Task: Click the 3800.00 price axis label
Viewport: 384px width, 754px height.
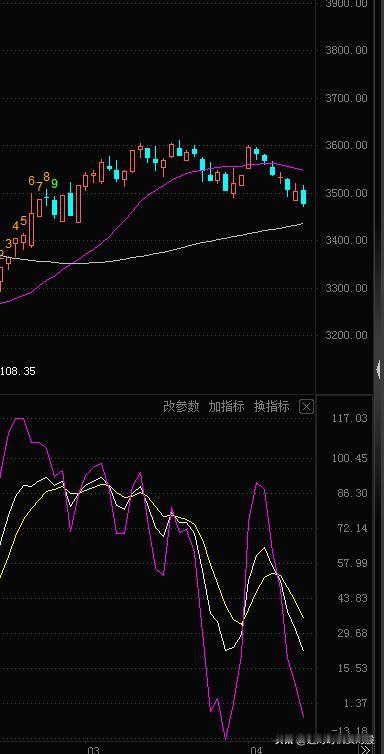Action: (x=346, y=50)
